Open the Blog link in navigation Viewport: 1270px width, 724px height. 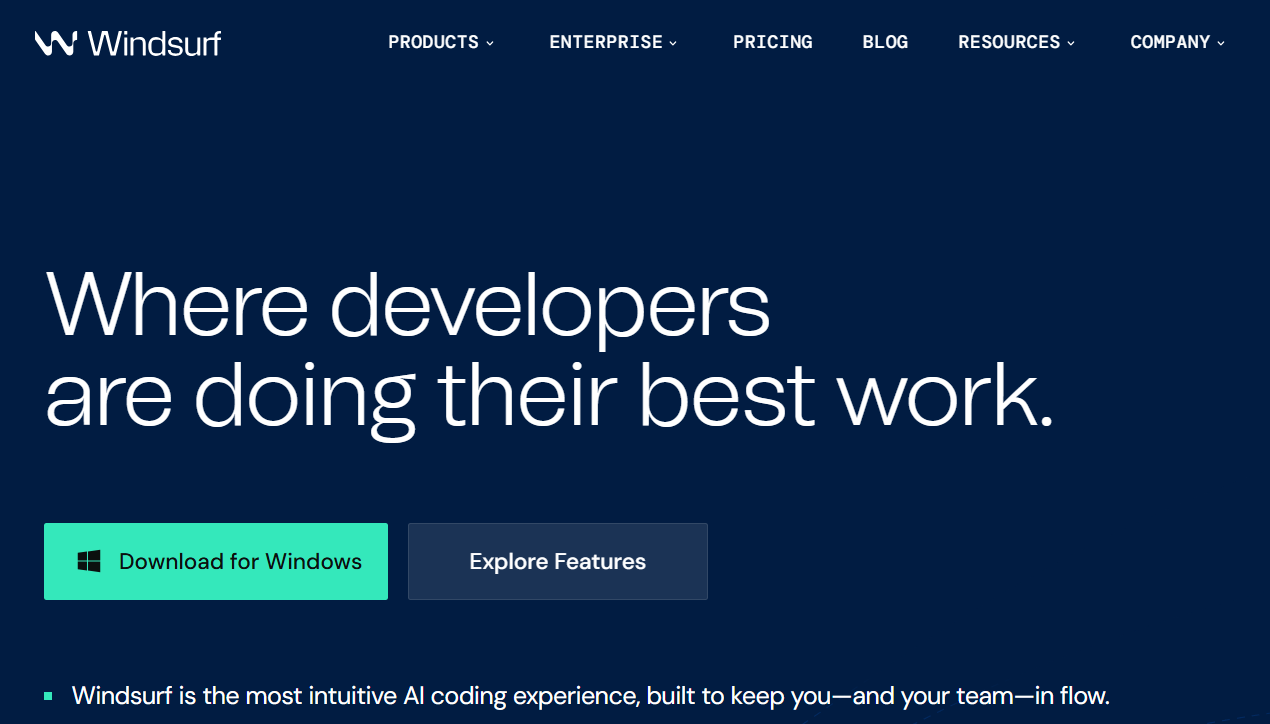click(885, 42)
